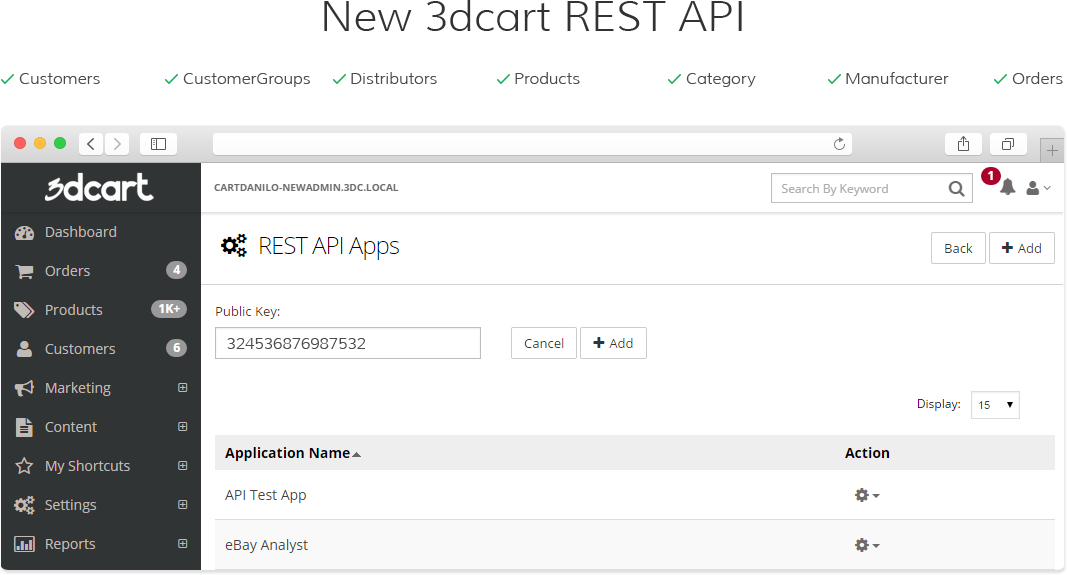
Task: Click the red notification count badge
Action: [991, 176]
